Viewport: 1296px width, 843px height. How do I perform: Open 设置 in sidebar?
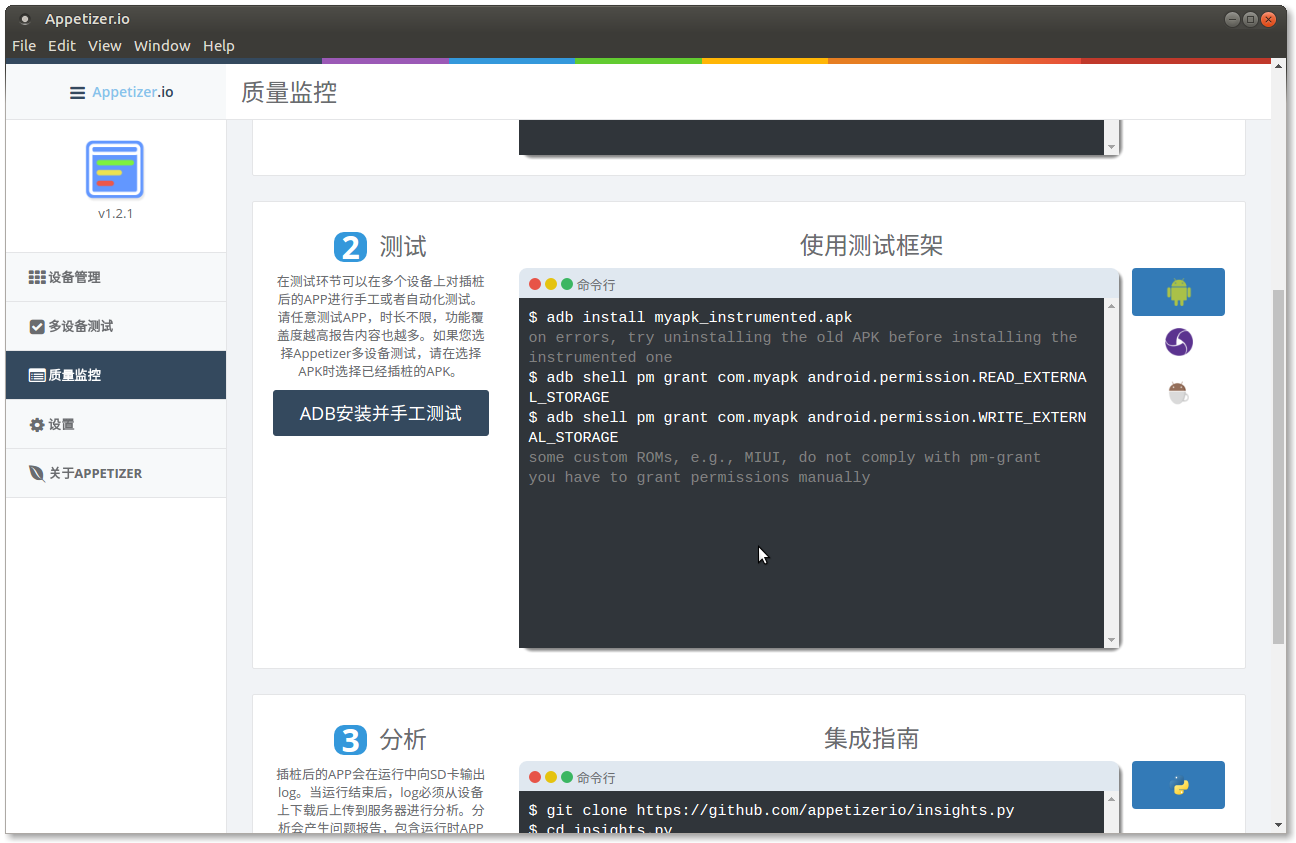pos(116,424)
